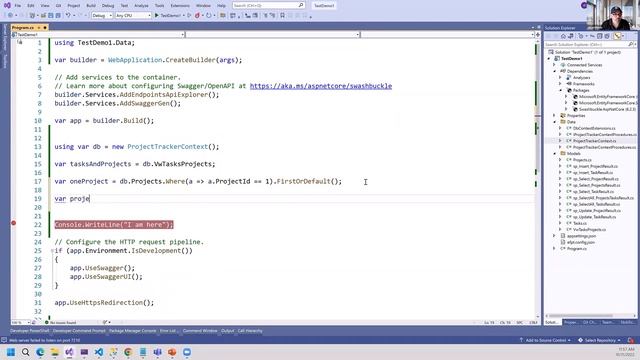The image size is (640, 360).
Task: Click Collapse All icon in Solution Explorer
Action: coord(600,36)
